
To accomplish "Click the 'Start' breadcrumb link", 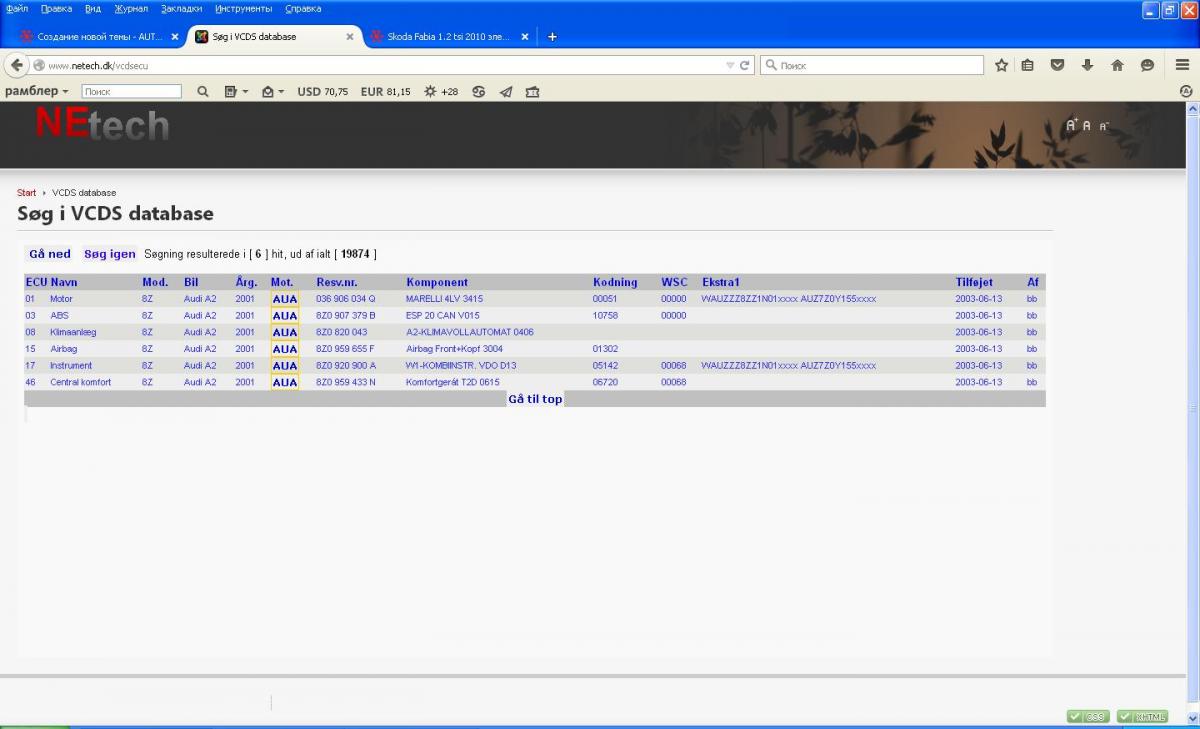I will [27, 193].
